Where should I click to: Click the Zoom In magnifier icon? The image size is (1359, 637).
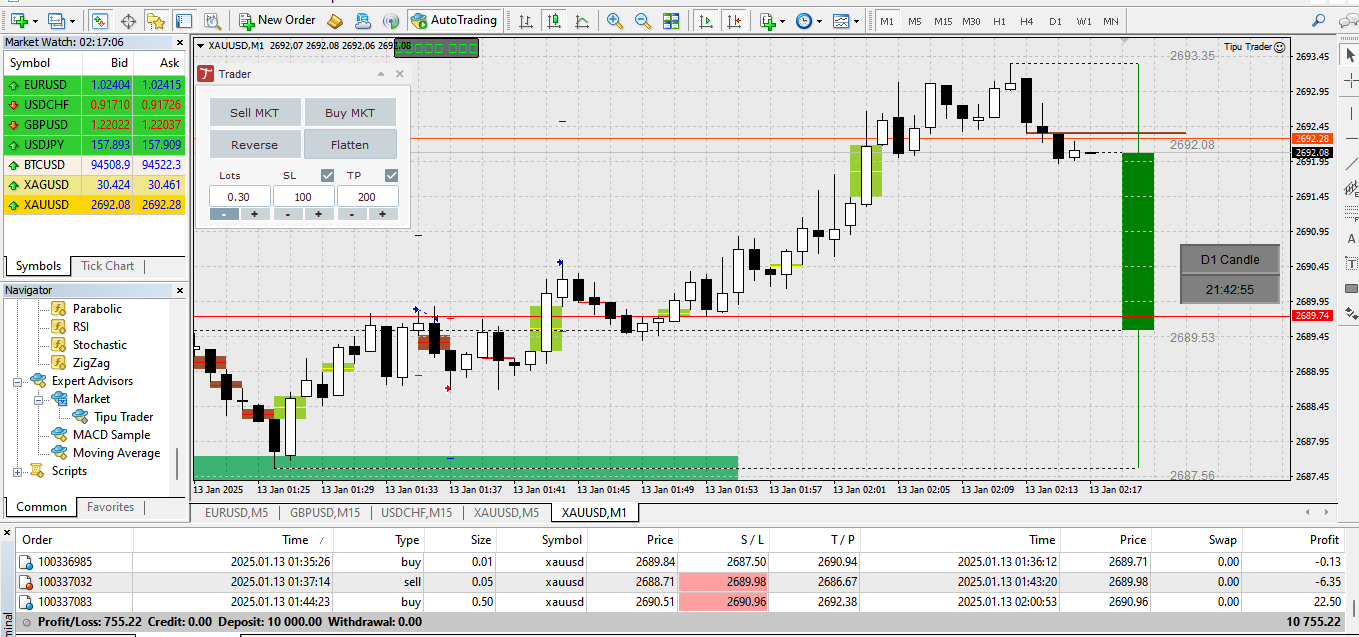(x=615, y=20)
